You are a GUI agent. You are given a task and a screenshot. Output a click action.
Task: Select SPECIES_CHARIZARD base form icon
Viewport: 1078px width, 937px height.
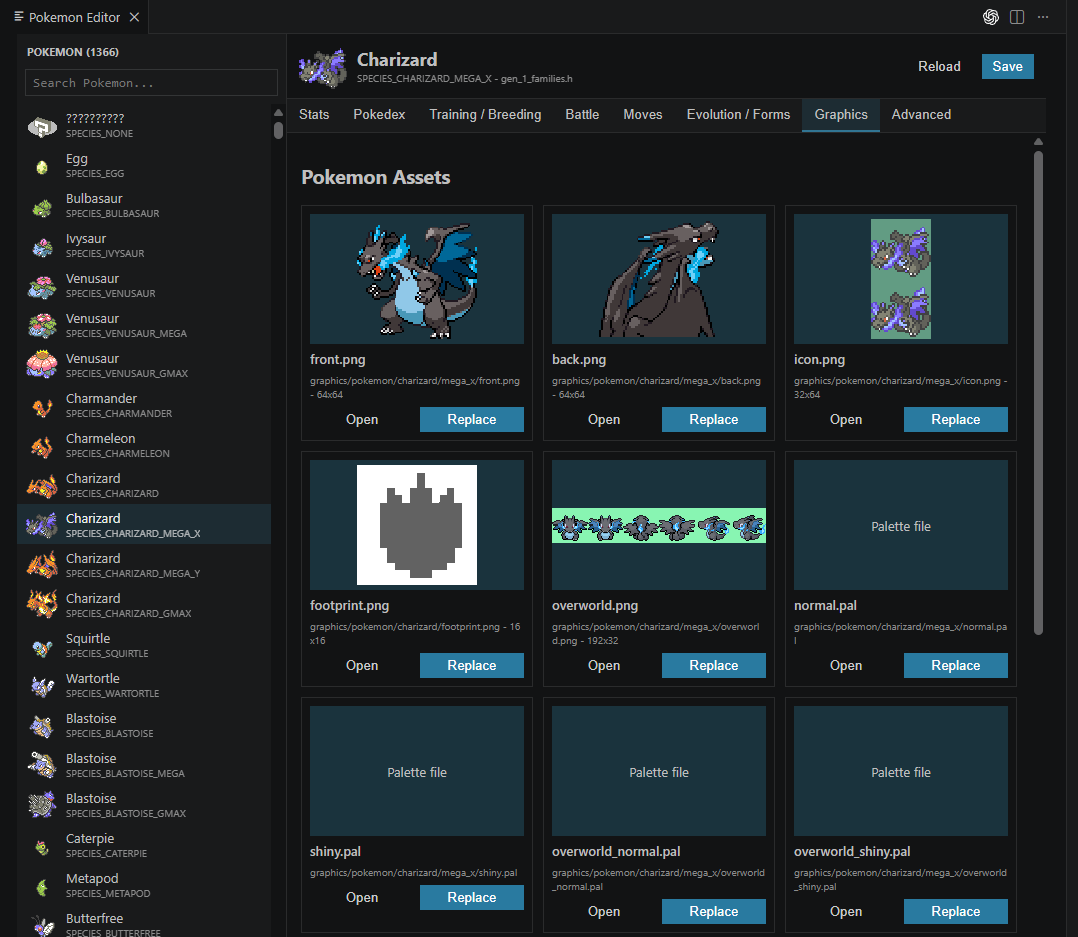pyautogui.click(x=42, y=487)
